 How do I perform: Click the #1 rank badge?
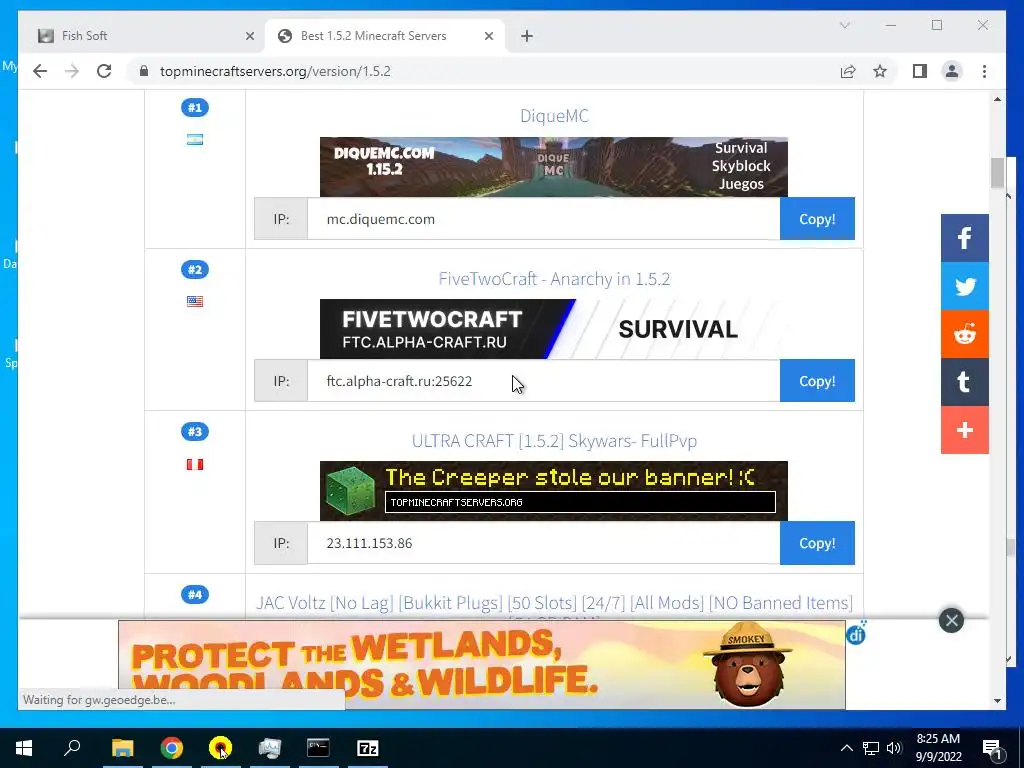(195, 108)
